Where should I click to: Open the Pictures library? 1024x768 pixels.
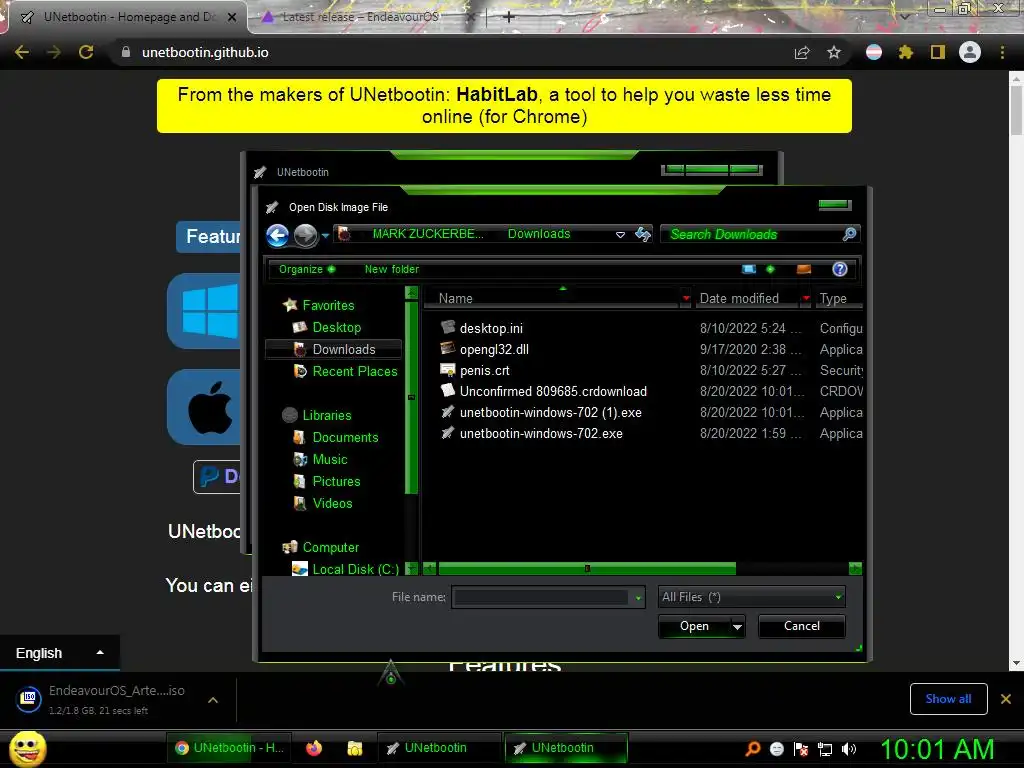(x=336, y=481)
